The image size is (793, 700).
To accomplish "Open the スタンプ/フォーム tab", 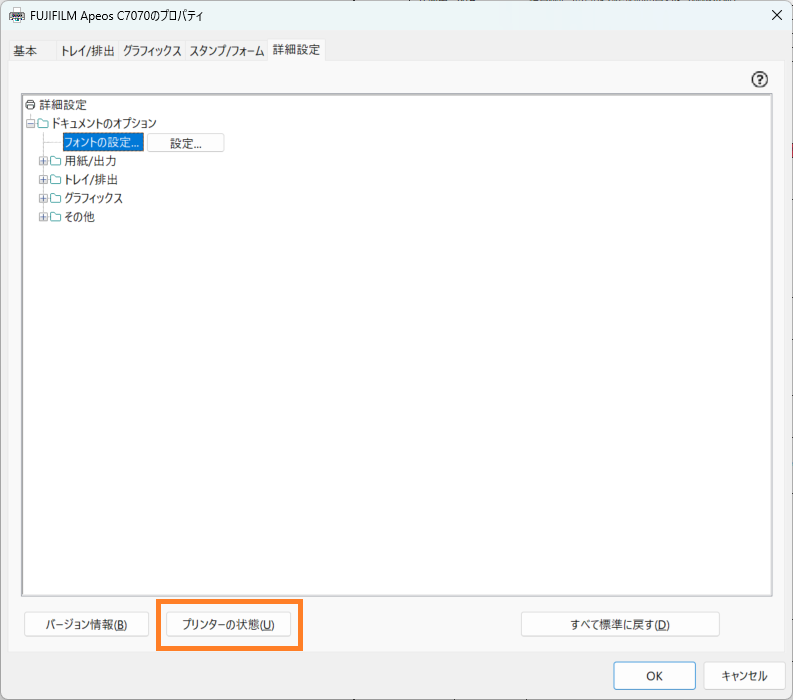I will (226, 51).
